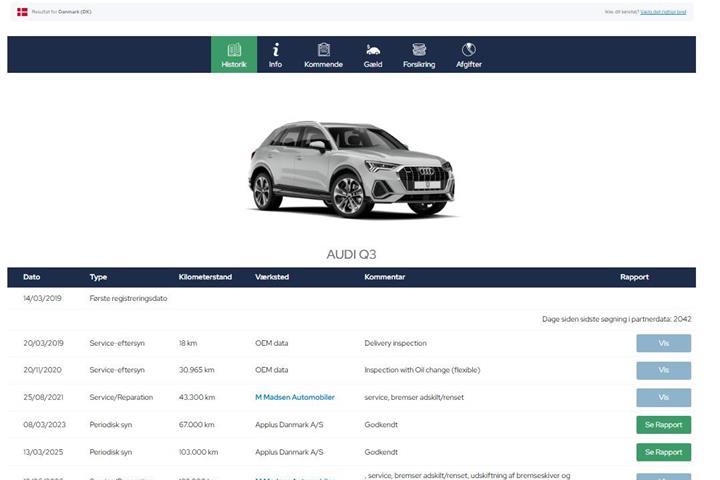This screenshot has width=720, height=480.
Task: Click the 43.300 km odometer value
Action: tap(197, 397)
